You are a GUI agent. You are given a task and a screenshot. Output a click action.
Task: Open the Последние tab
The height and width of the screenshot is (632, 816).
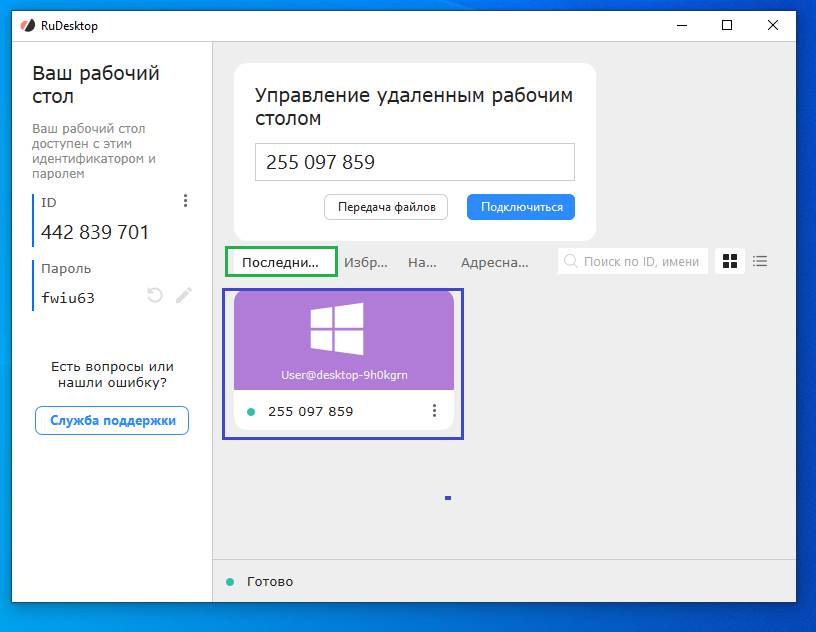click(x=281, y=262)
